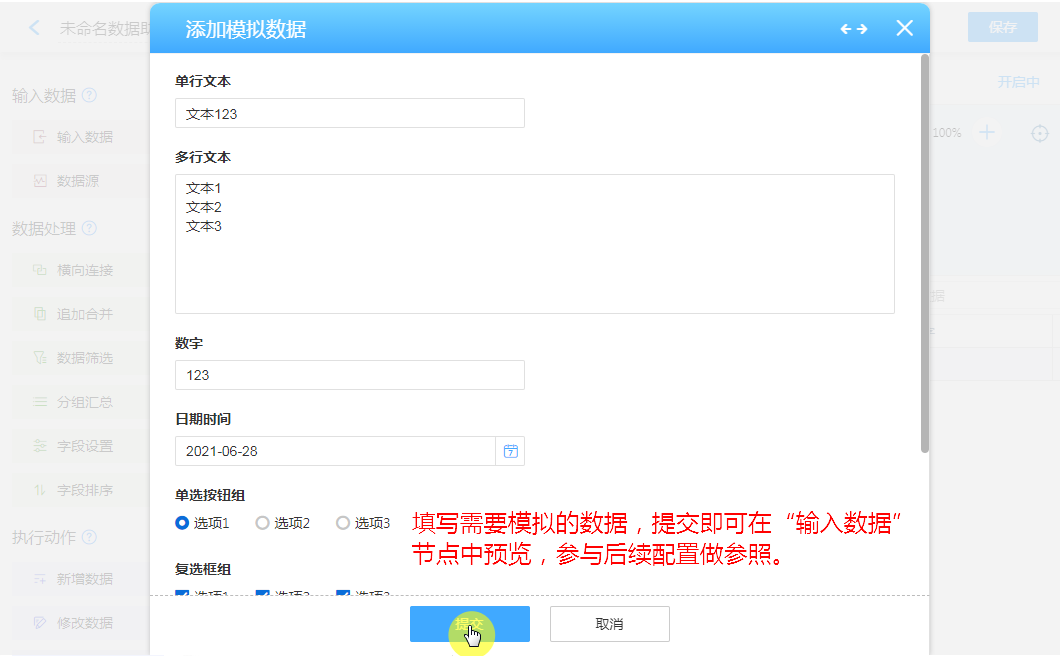Close the 添加模拟数据 dialog

904,28
